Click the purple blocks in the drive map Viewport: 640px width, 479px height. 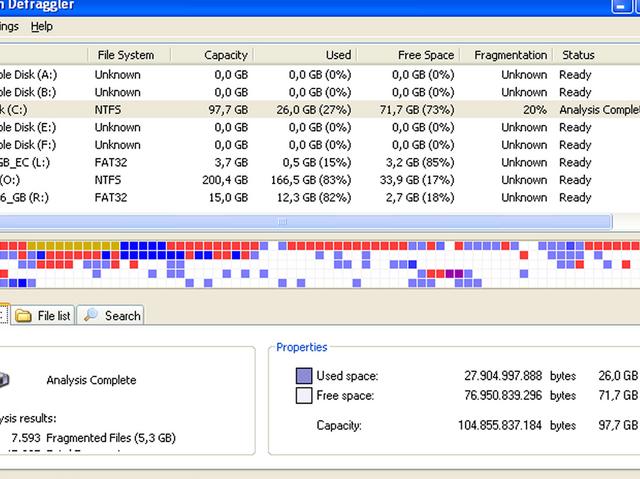(x=454, y=273)
